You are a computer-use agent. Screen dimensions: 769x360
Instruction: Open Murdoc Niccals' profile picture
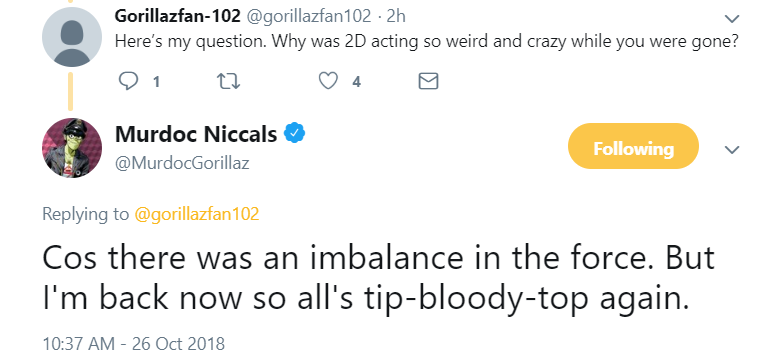[x=72, y=148]
